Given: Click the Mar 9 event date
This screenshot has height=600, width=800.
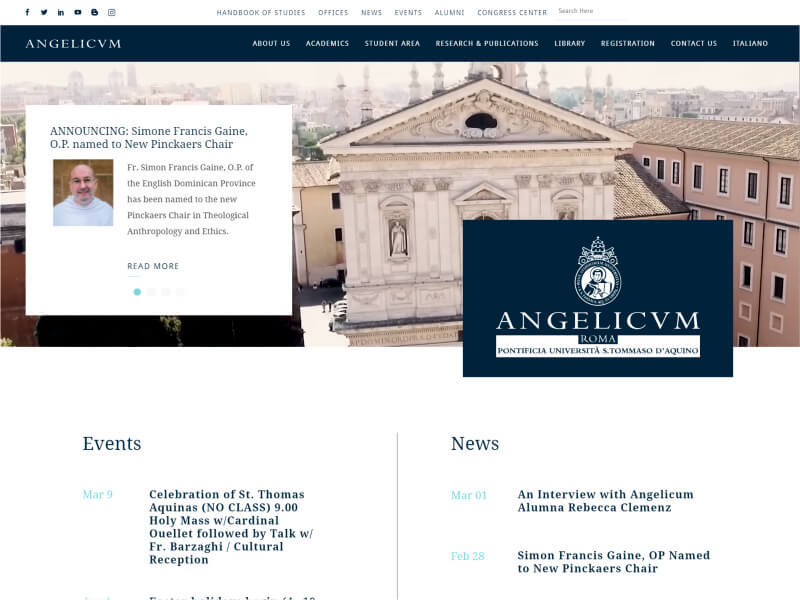Looking at the screenshot, I should click(x=97, y=494).
